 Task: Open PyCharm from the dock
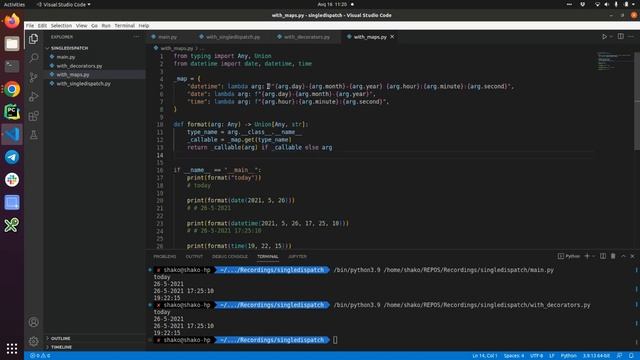point(12,112)
